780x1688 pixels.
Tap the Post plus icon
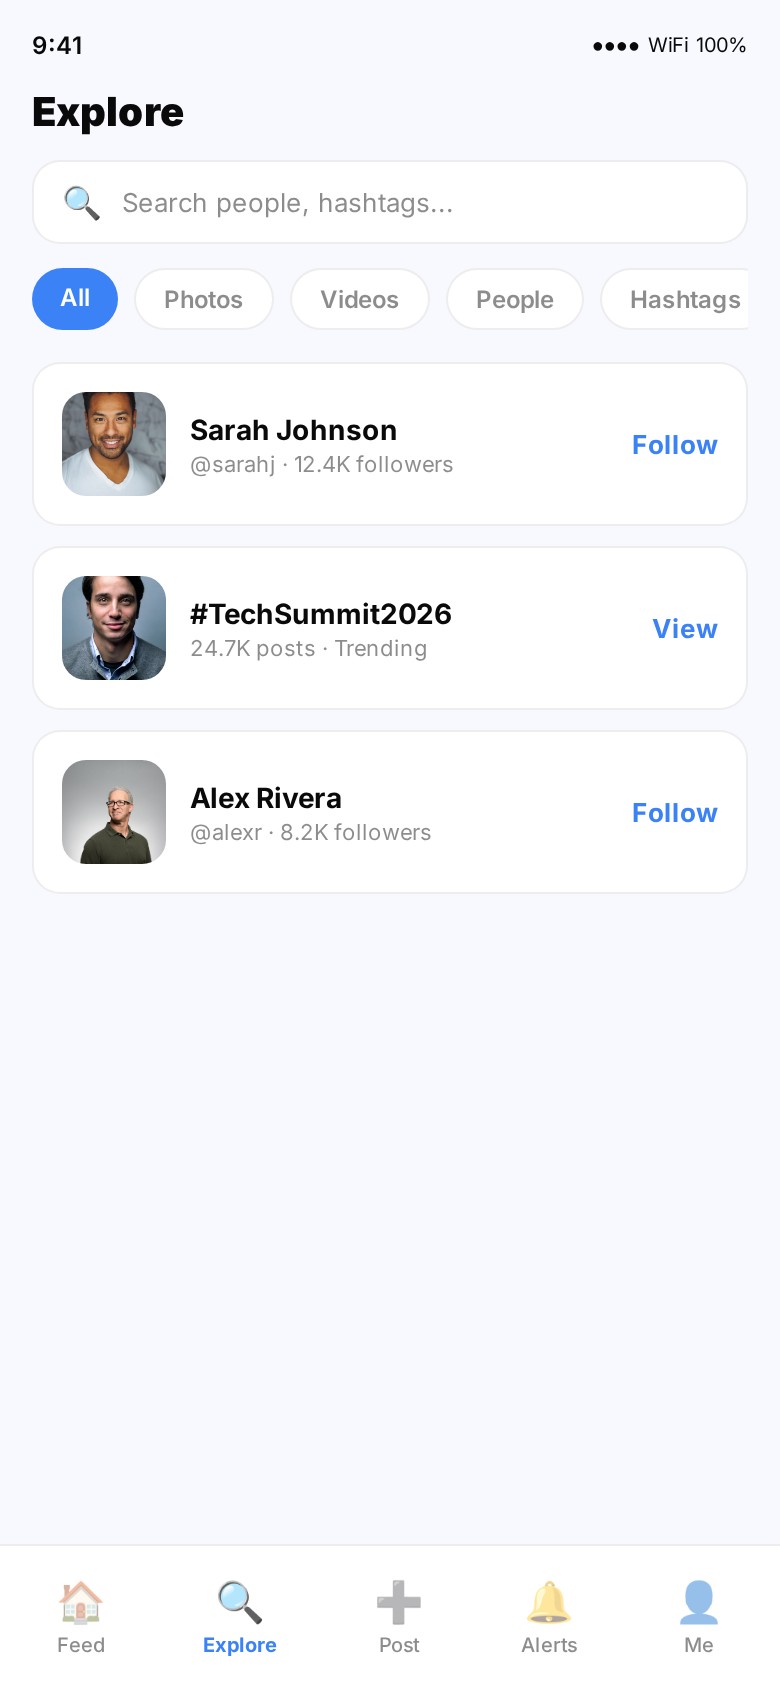pos(399,1602)
